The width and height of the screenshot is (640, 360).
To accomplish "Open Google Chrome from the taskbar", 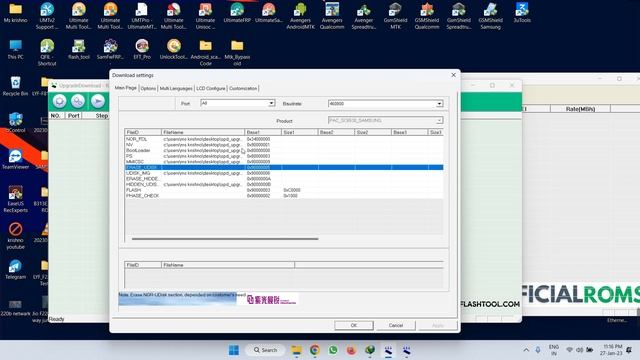I will [315, 350].
